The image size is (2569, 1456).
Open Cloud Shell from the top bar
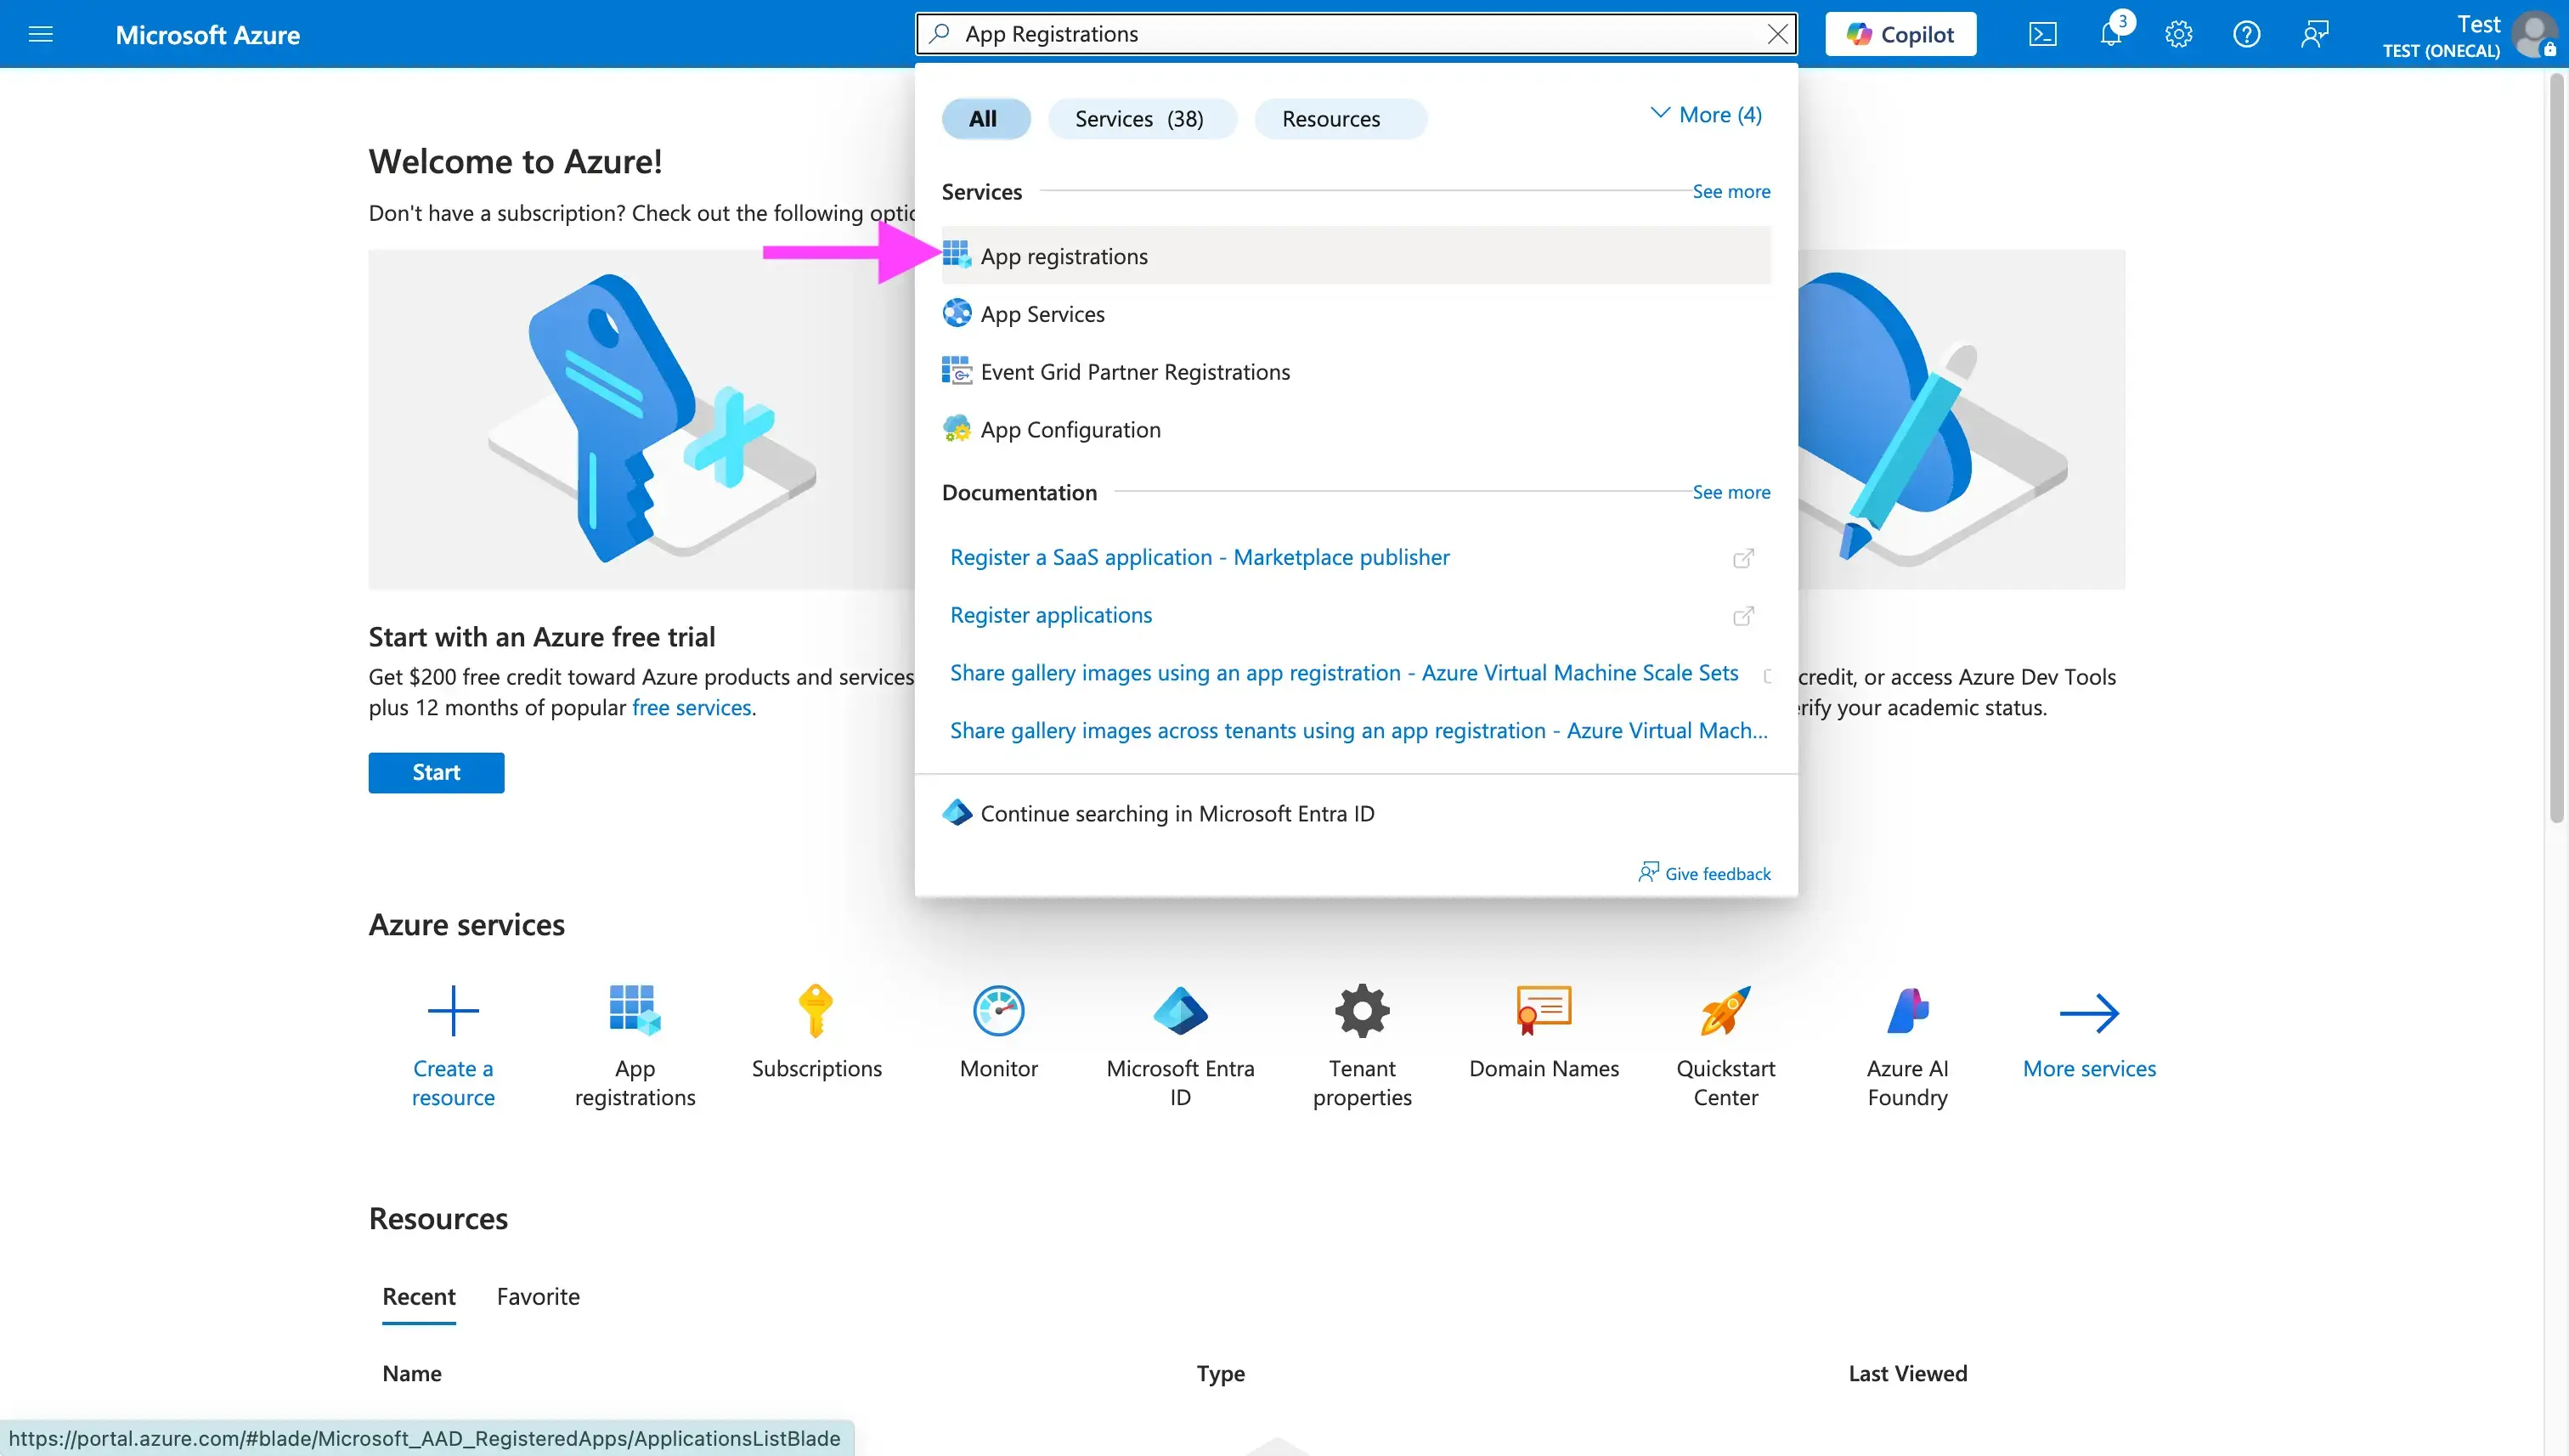click(2043, 34)
